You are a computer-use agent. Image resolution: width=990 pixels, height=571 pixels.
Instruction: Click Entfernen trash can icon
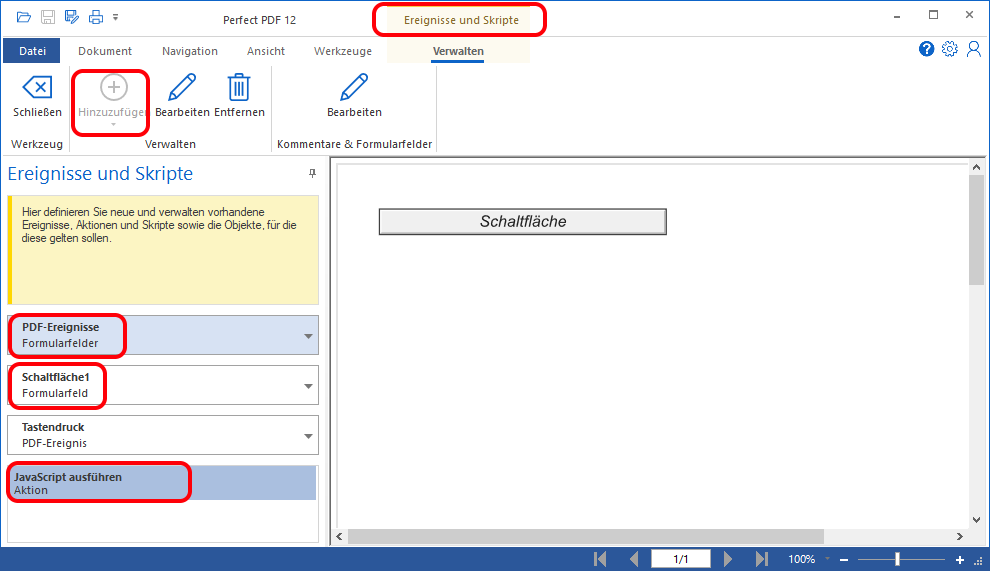click(239, 97)
